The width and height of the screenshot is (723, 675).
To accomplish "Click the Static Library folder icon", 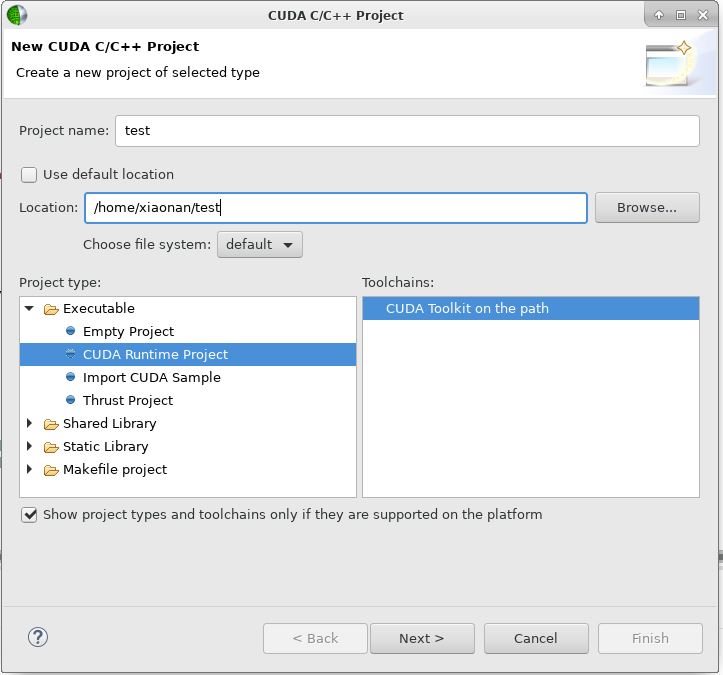I will (x=51, y=447).
